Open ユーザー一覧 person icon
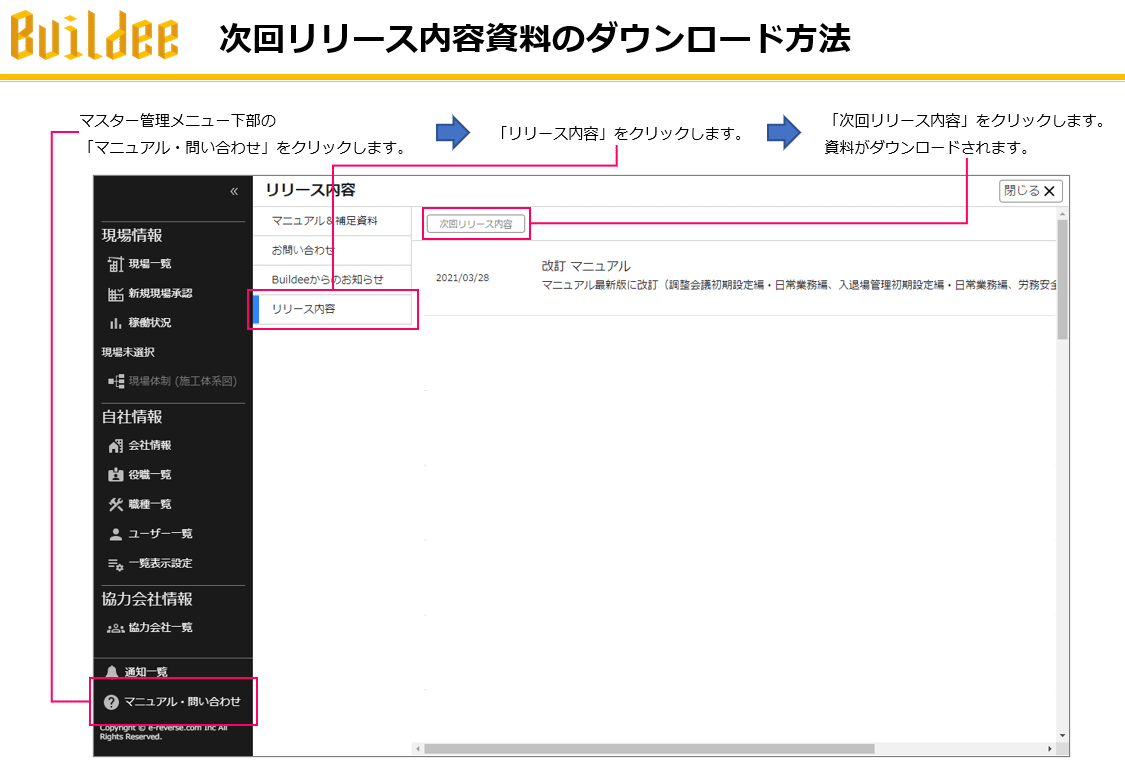The image size is (1125, 779). tap(115, 534)
